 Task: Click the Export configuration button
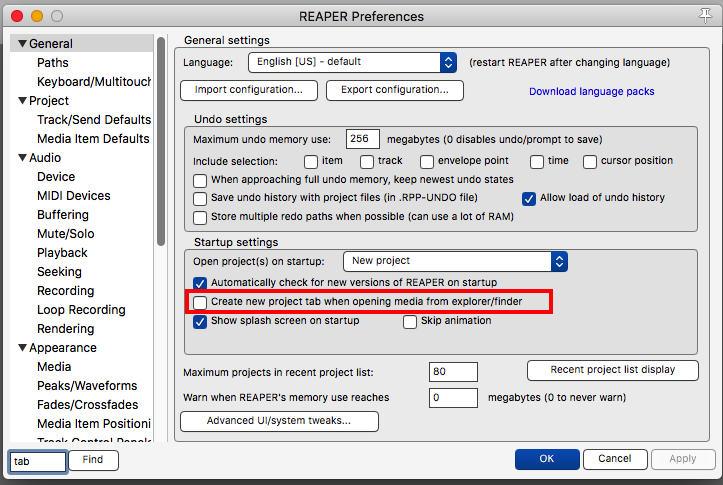coord(395,90)
